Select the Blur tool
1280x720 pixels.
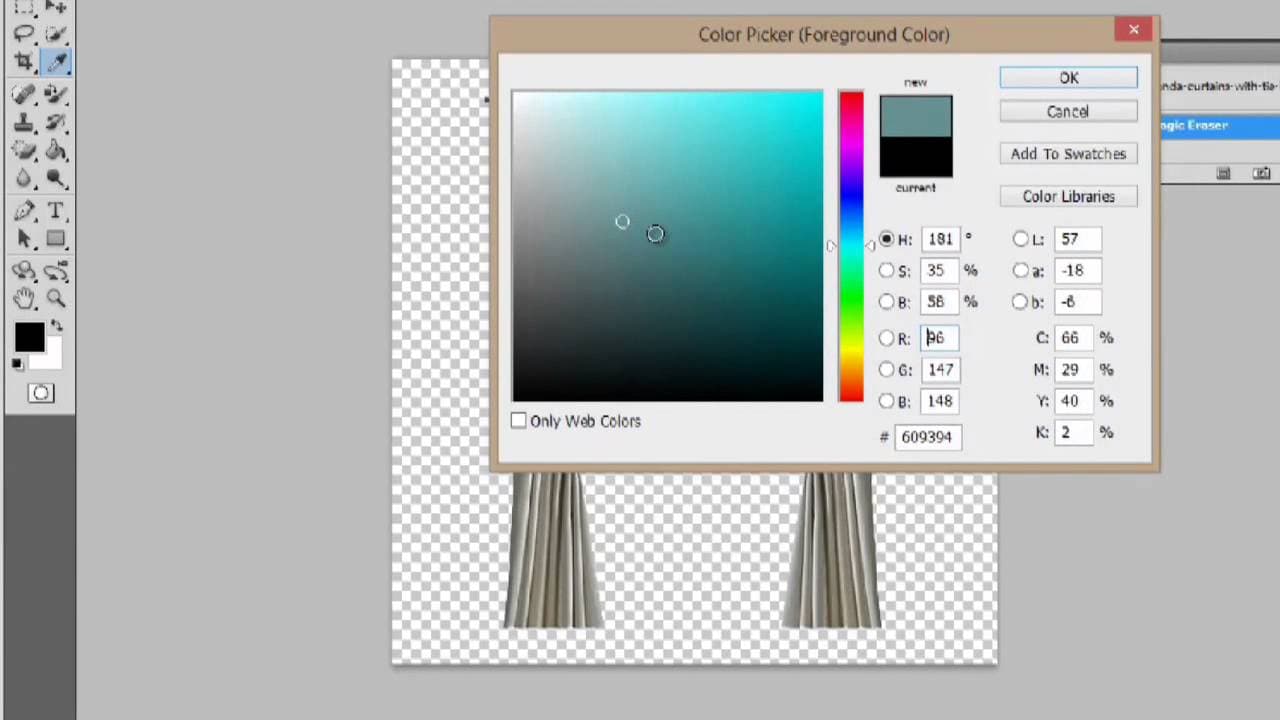click(24, 179)
